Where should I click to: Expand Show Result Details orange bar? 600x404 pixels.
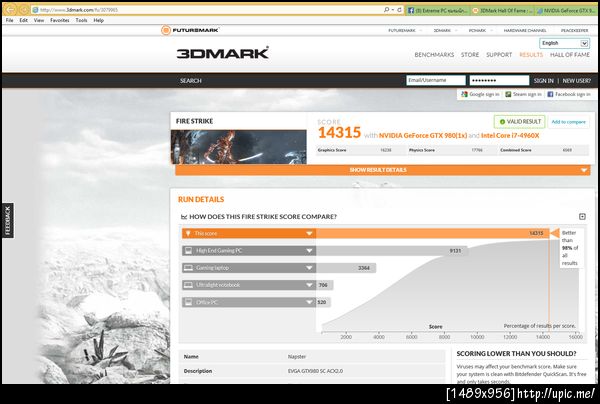[x=383, y=170]
